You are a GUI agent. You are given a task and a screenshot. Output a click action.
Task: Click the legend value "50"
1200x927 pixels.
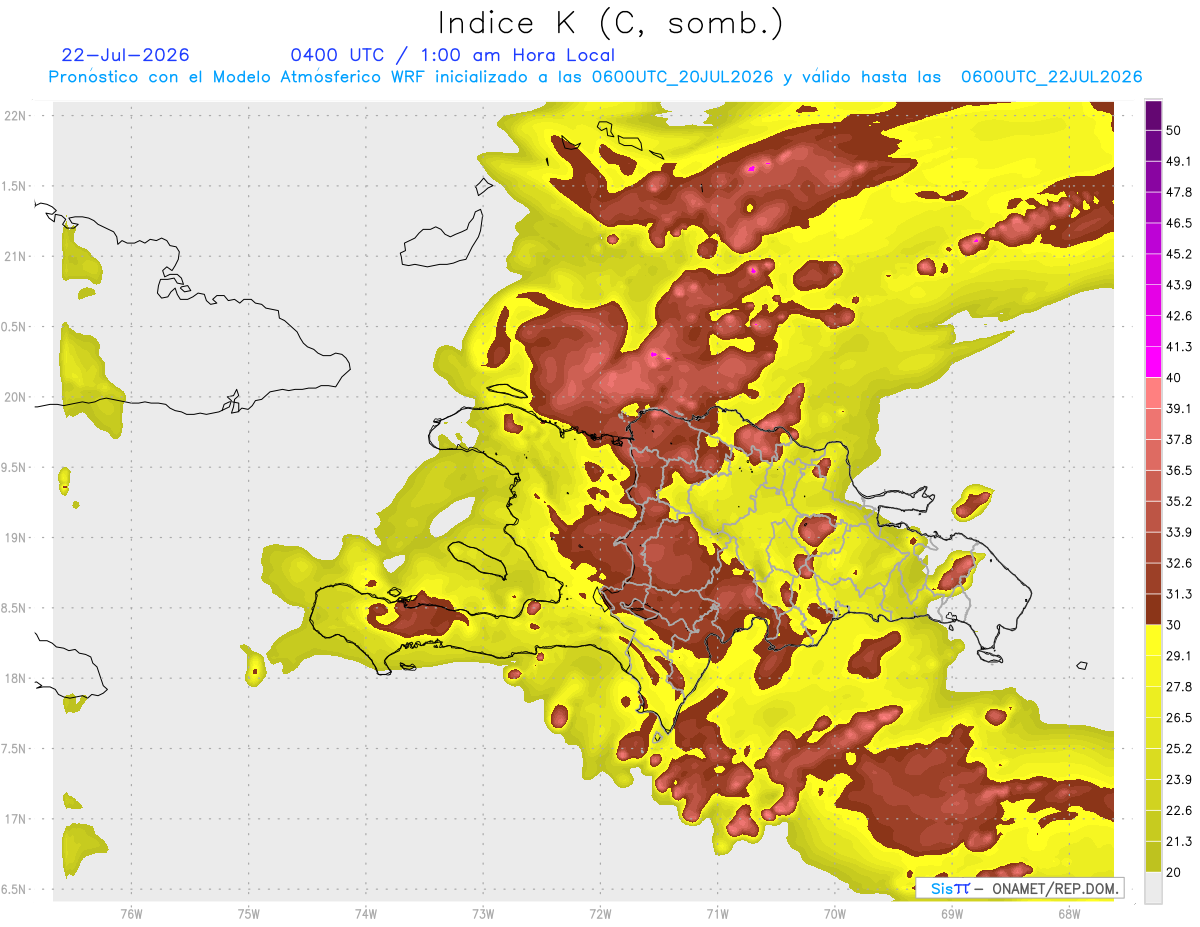click(x=1176, y=130)
